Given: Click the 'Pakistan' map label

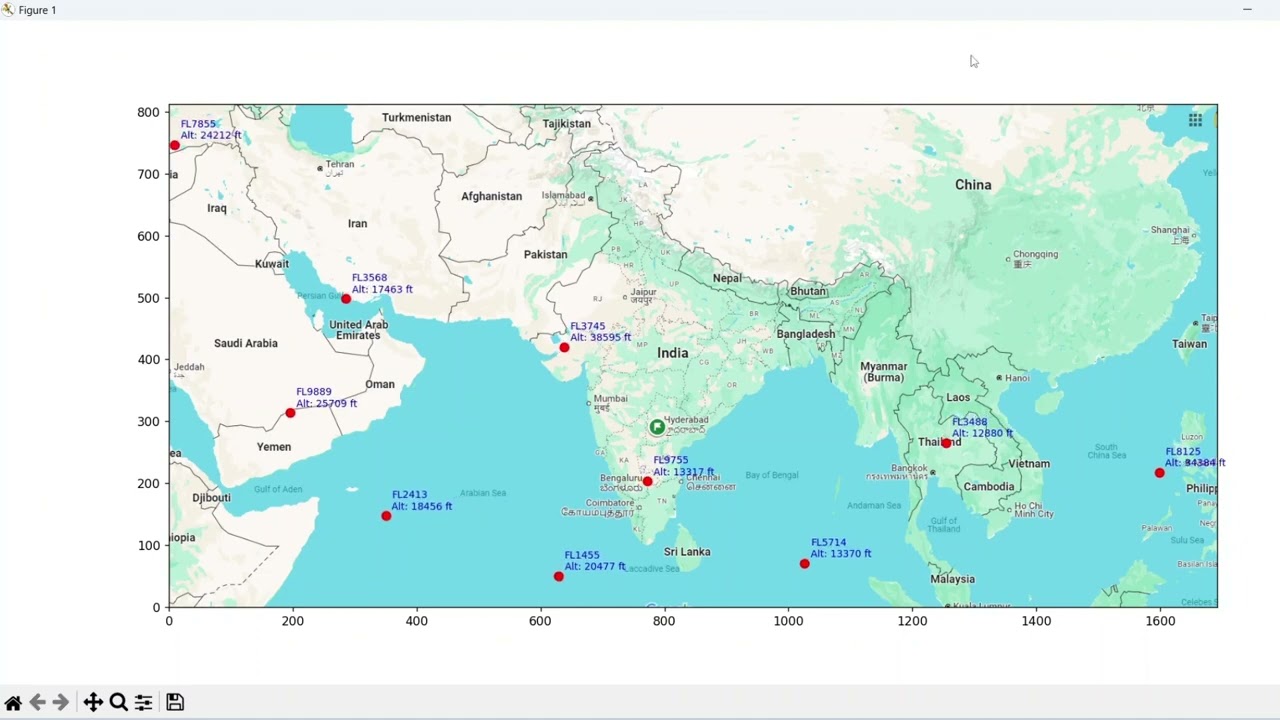Looking at the screenshot, I should [x=546, y=254].
